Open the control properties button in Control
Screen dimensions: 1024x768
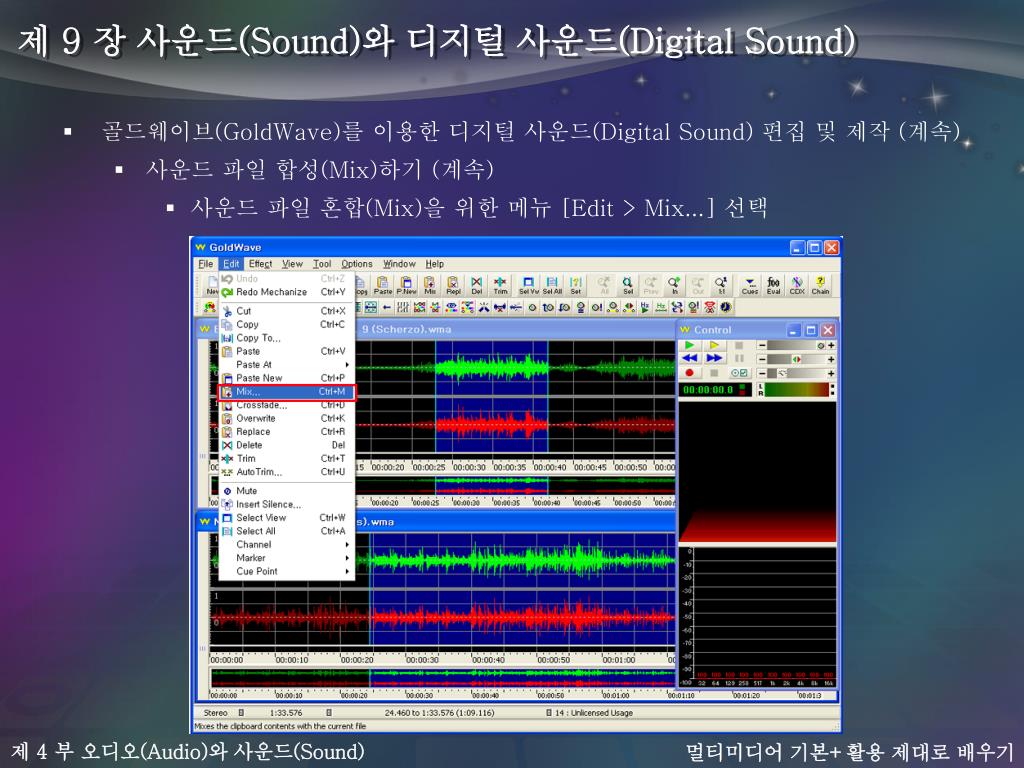point(739,373)
